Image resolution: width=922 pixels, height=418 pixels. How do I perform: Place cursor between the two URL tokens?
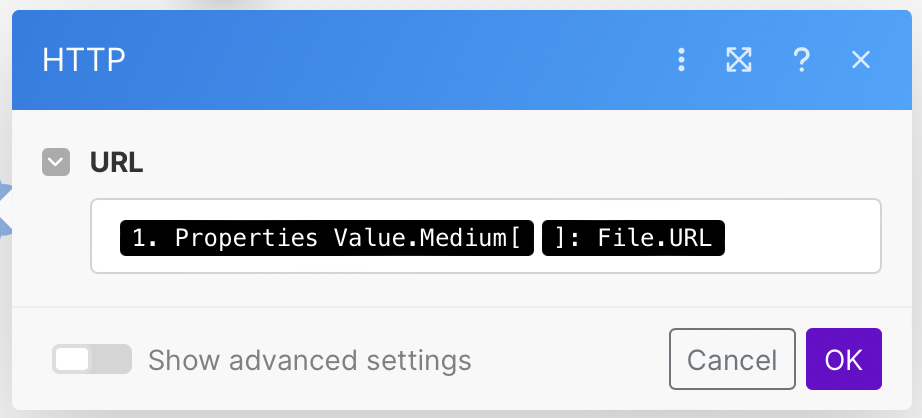click(x=537, y=238)
